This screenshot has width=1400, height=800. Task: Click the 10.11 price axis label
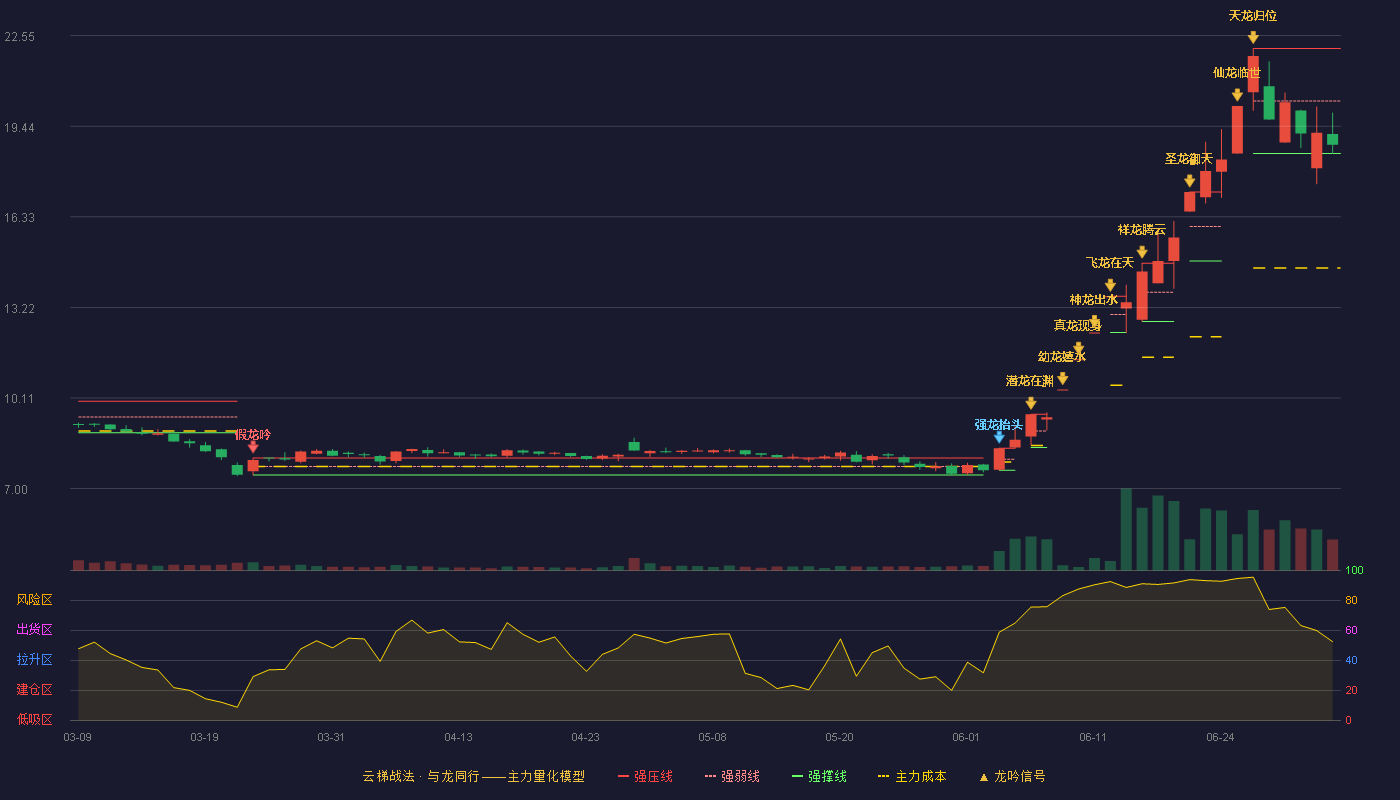pos(20,399)
